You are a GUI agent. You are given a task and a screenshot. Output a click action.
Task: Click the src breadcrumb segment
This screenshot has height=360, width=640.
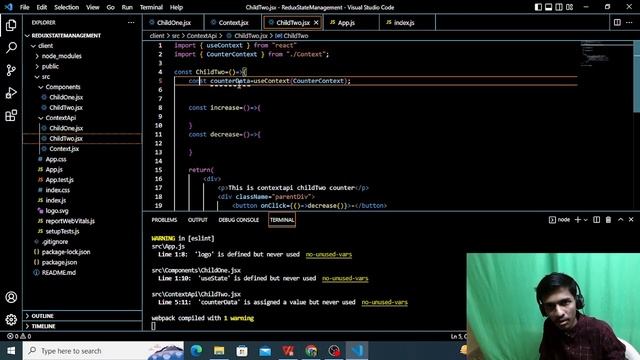176,36
